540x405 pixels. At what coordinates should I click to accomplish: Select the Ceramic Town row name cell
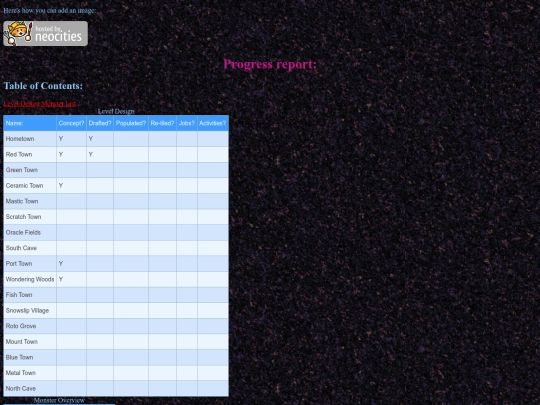click(30, 186)
